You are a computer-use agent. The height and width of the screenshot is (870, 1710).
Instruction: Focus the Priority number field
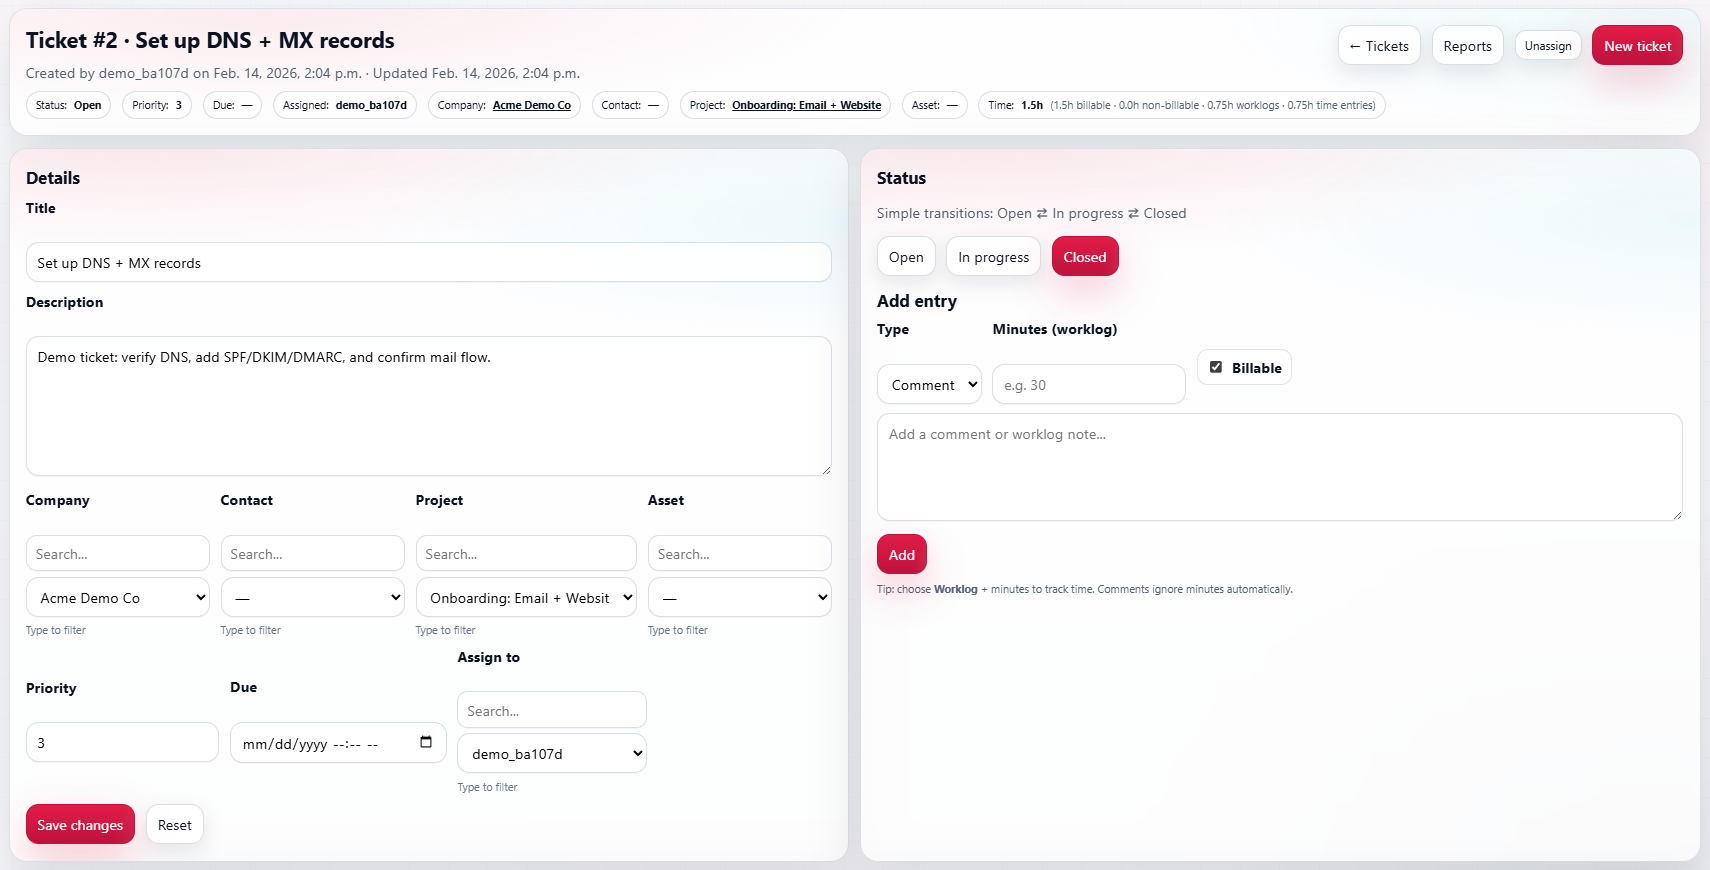pyautogui.click(x=122, y=743)
